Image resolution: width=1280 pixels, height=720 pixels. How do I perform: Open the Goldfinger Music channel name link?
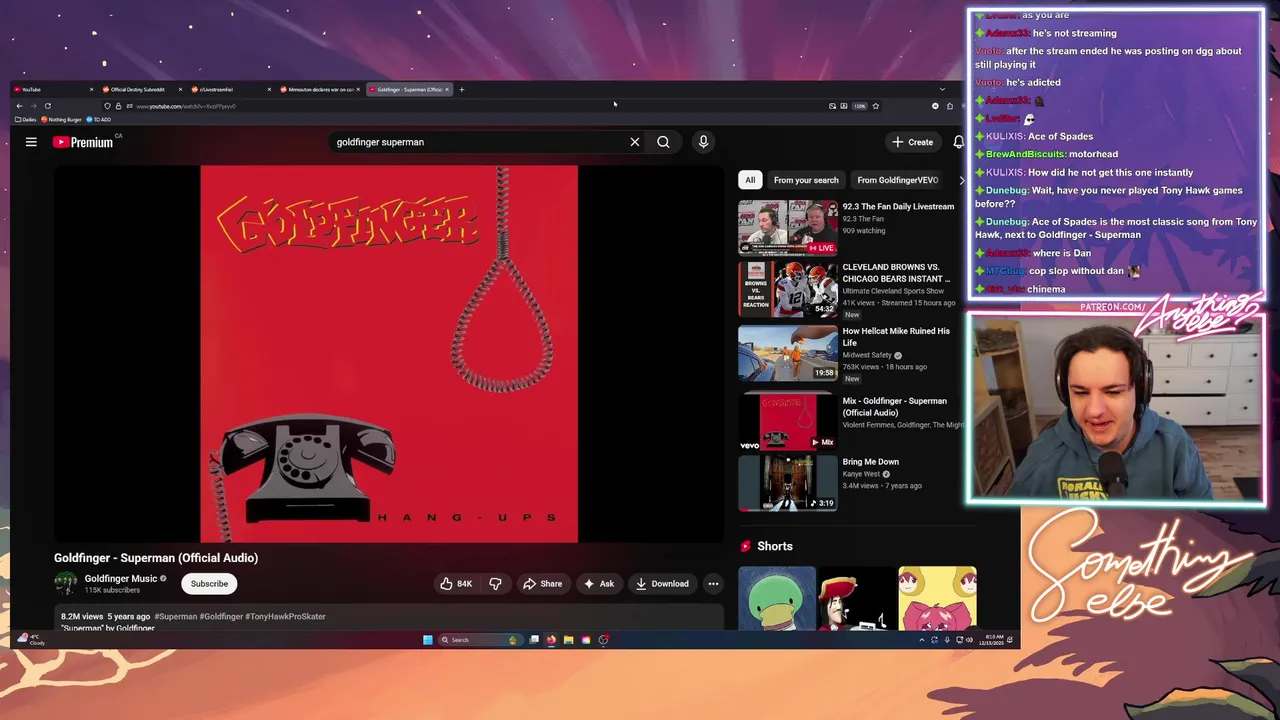pyautogui.click(x=120, y=578)
